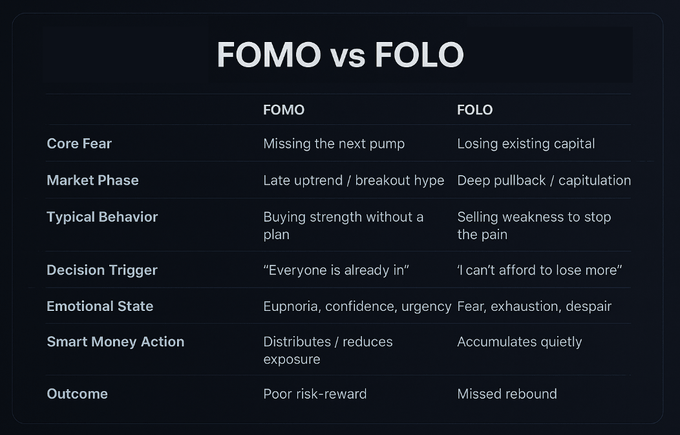Click 'Buying strength without a plan' text

(343, 225)
